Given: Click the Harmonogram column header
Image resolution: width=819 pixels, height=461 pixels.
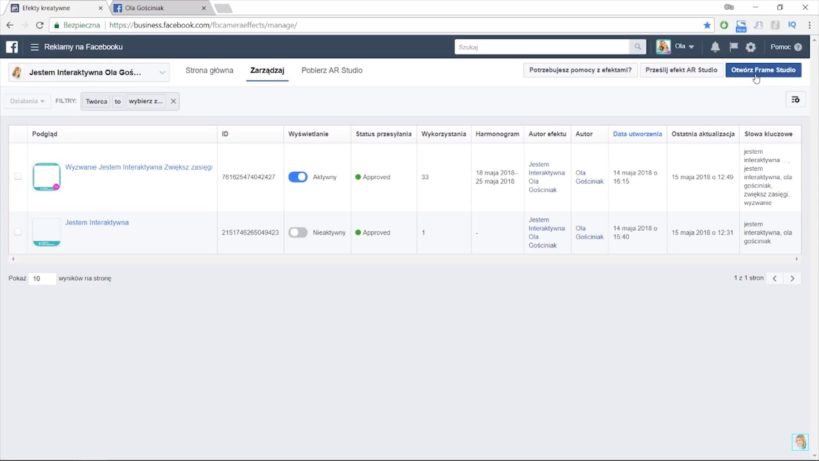Looking at the screenshot, I should point(497,134).
